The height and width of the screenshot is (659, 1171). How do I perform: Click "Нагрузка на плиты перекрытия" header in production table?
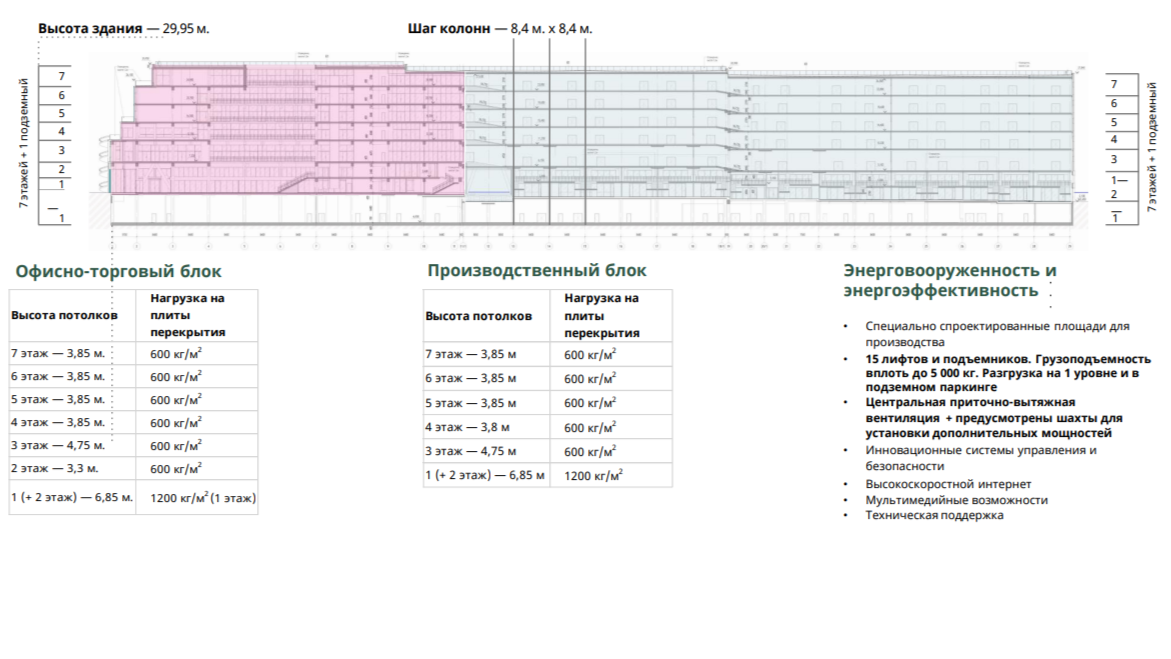coord(602,315)
